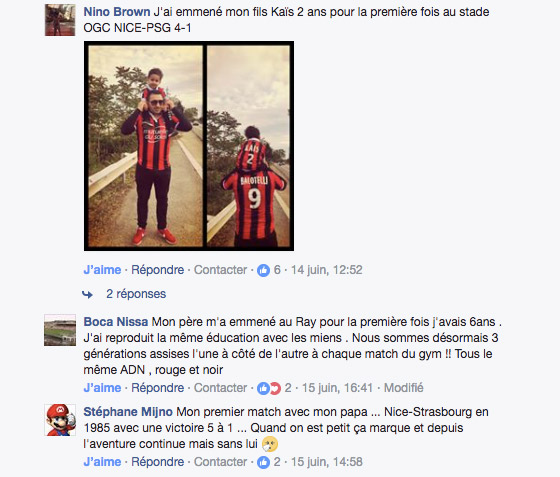Click the thumbs-up reaction icon on Stéphane Mijno's comment
This screenshot has width=560, height=477.
point(264,462)
